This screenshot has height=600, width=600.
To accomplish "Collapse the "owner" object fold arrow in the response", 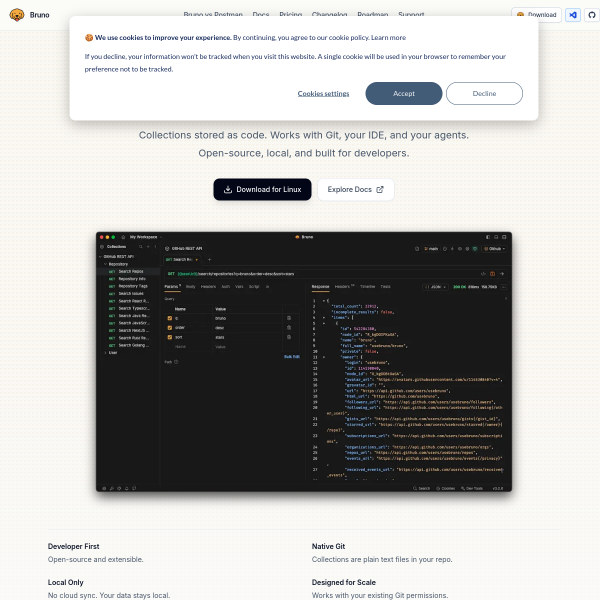I will point(324,357).
